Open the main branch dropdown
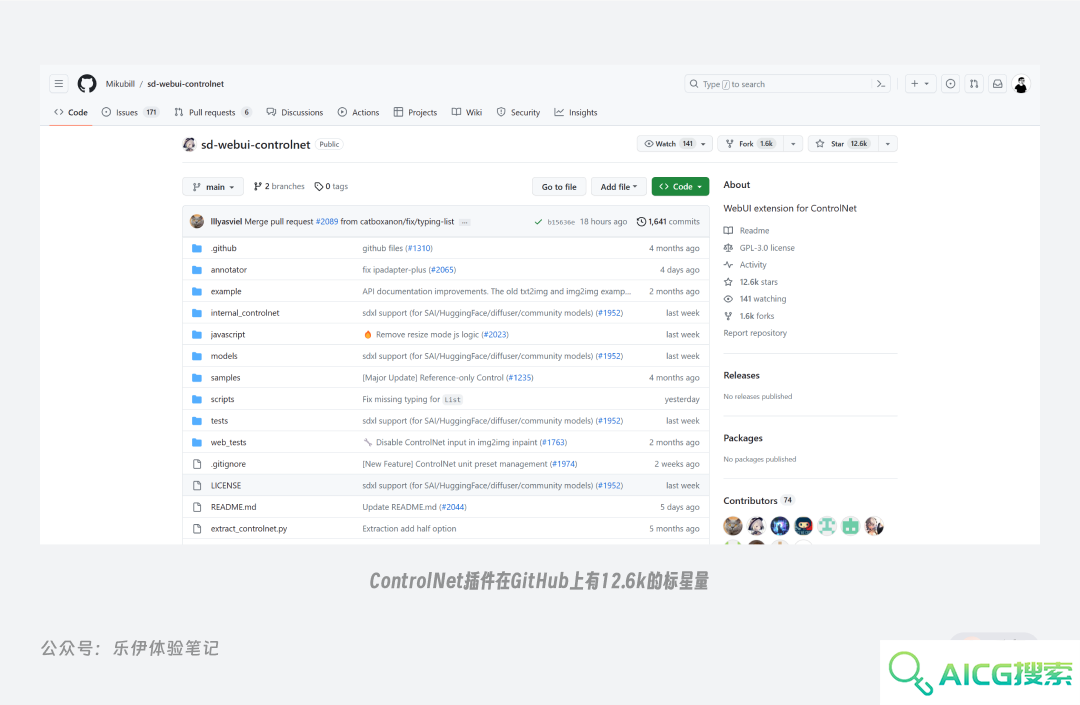The width and height of the screenshot is (1080, 705). point(213,187)
